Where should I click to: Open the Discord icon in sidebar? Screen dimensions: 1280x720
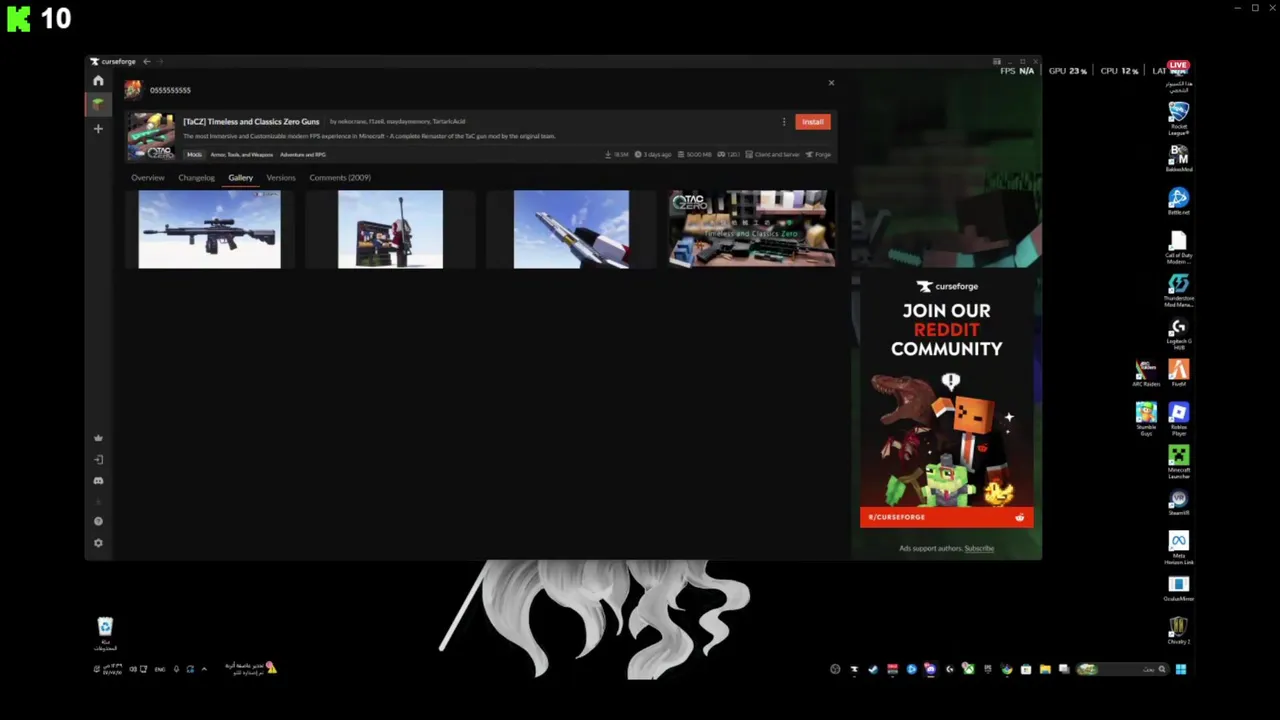[98, 480]
